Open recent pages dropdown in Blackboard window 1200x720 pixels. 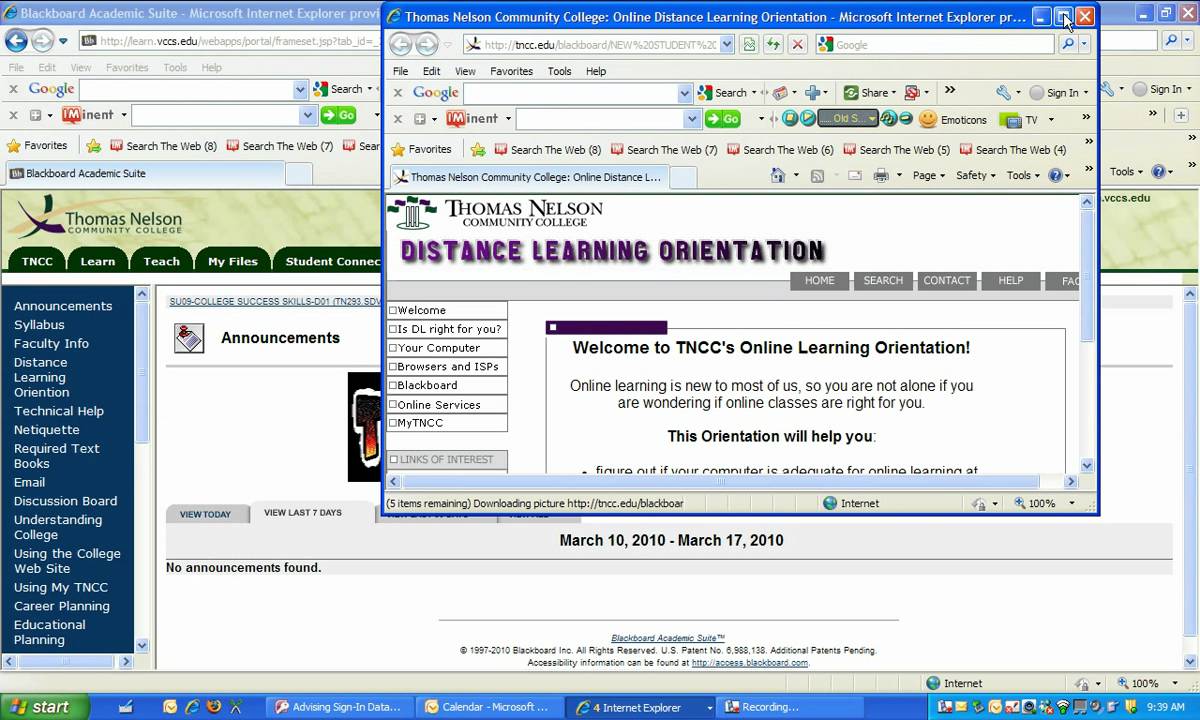pyautogui.click(x=62, y=41)
